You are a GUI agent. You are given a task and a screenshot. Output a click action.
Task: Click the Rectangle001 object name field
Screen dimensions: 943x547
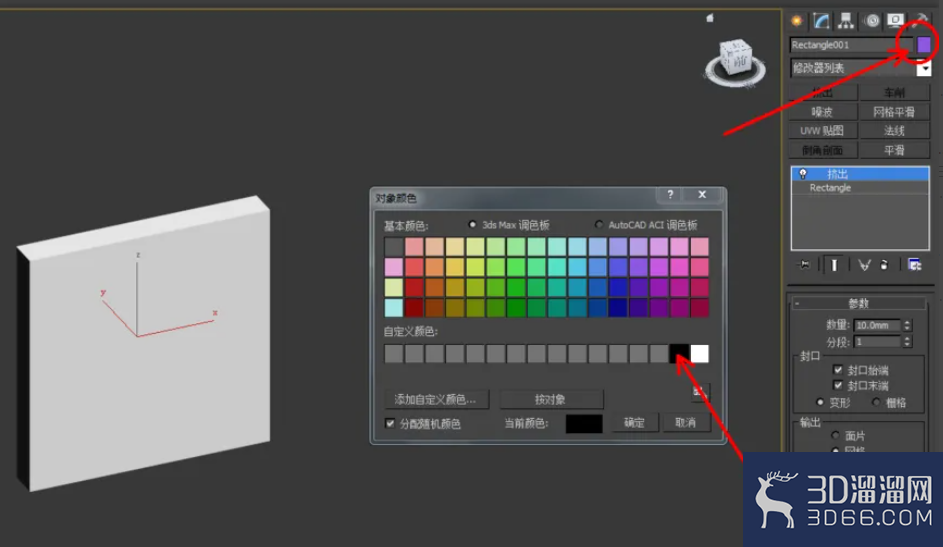(850, 44)
